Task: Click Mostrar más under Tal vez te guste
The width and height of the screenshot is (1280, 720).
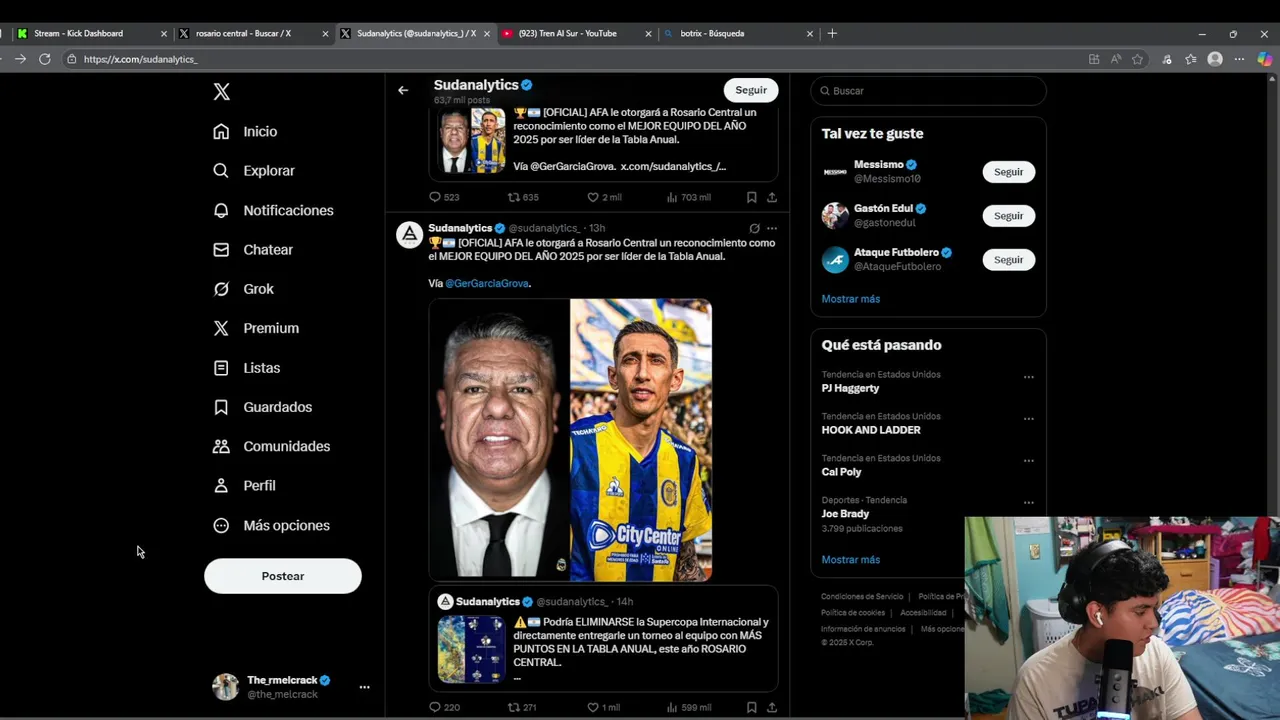Action: tap(851, 299)
